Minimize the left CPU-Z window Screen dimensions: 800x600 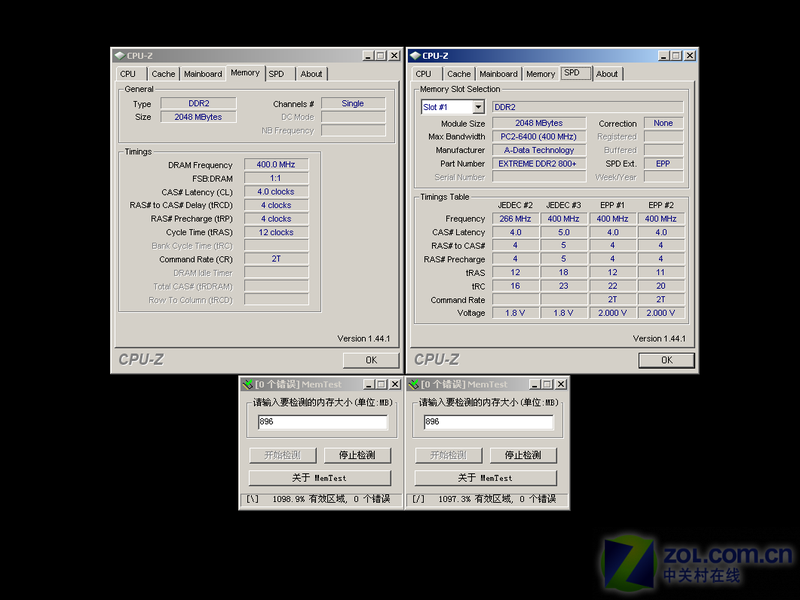click(368, 56)
